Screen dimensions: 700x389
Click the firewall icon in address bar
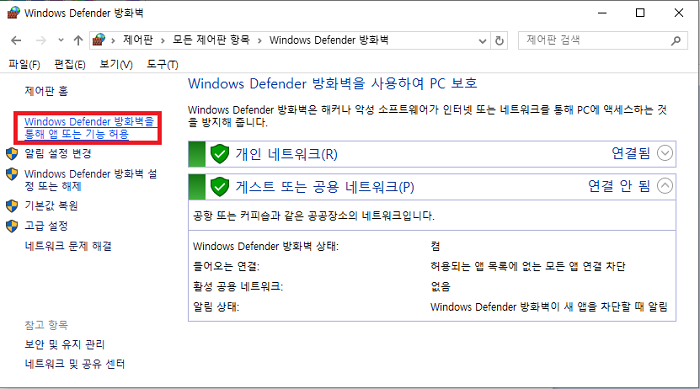click(x=99, y=40)
